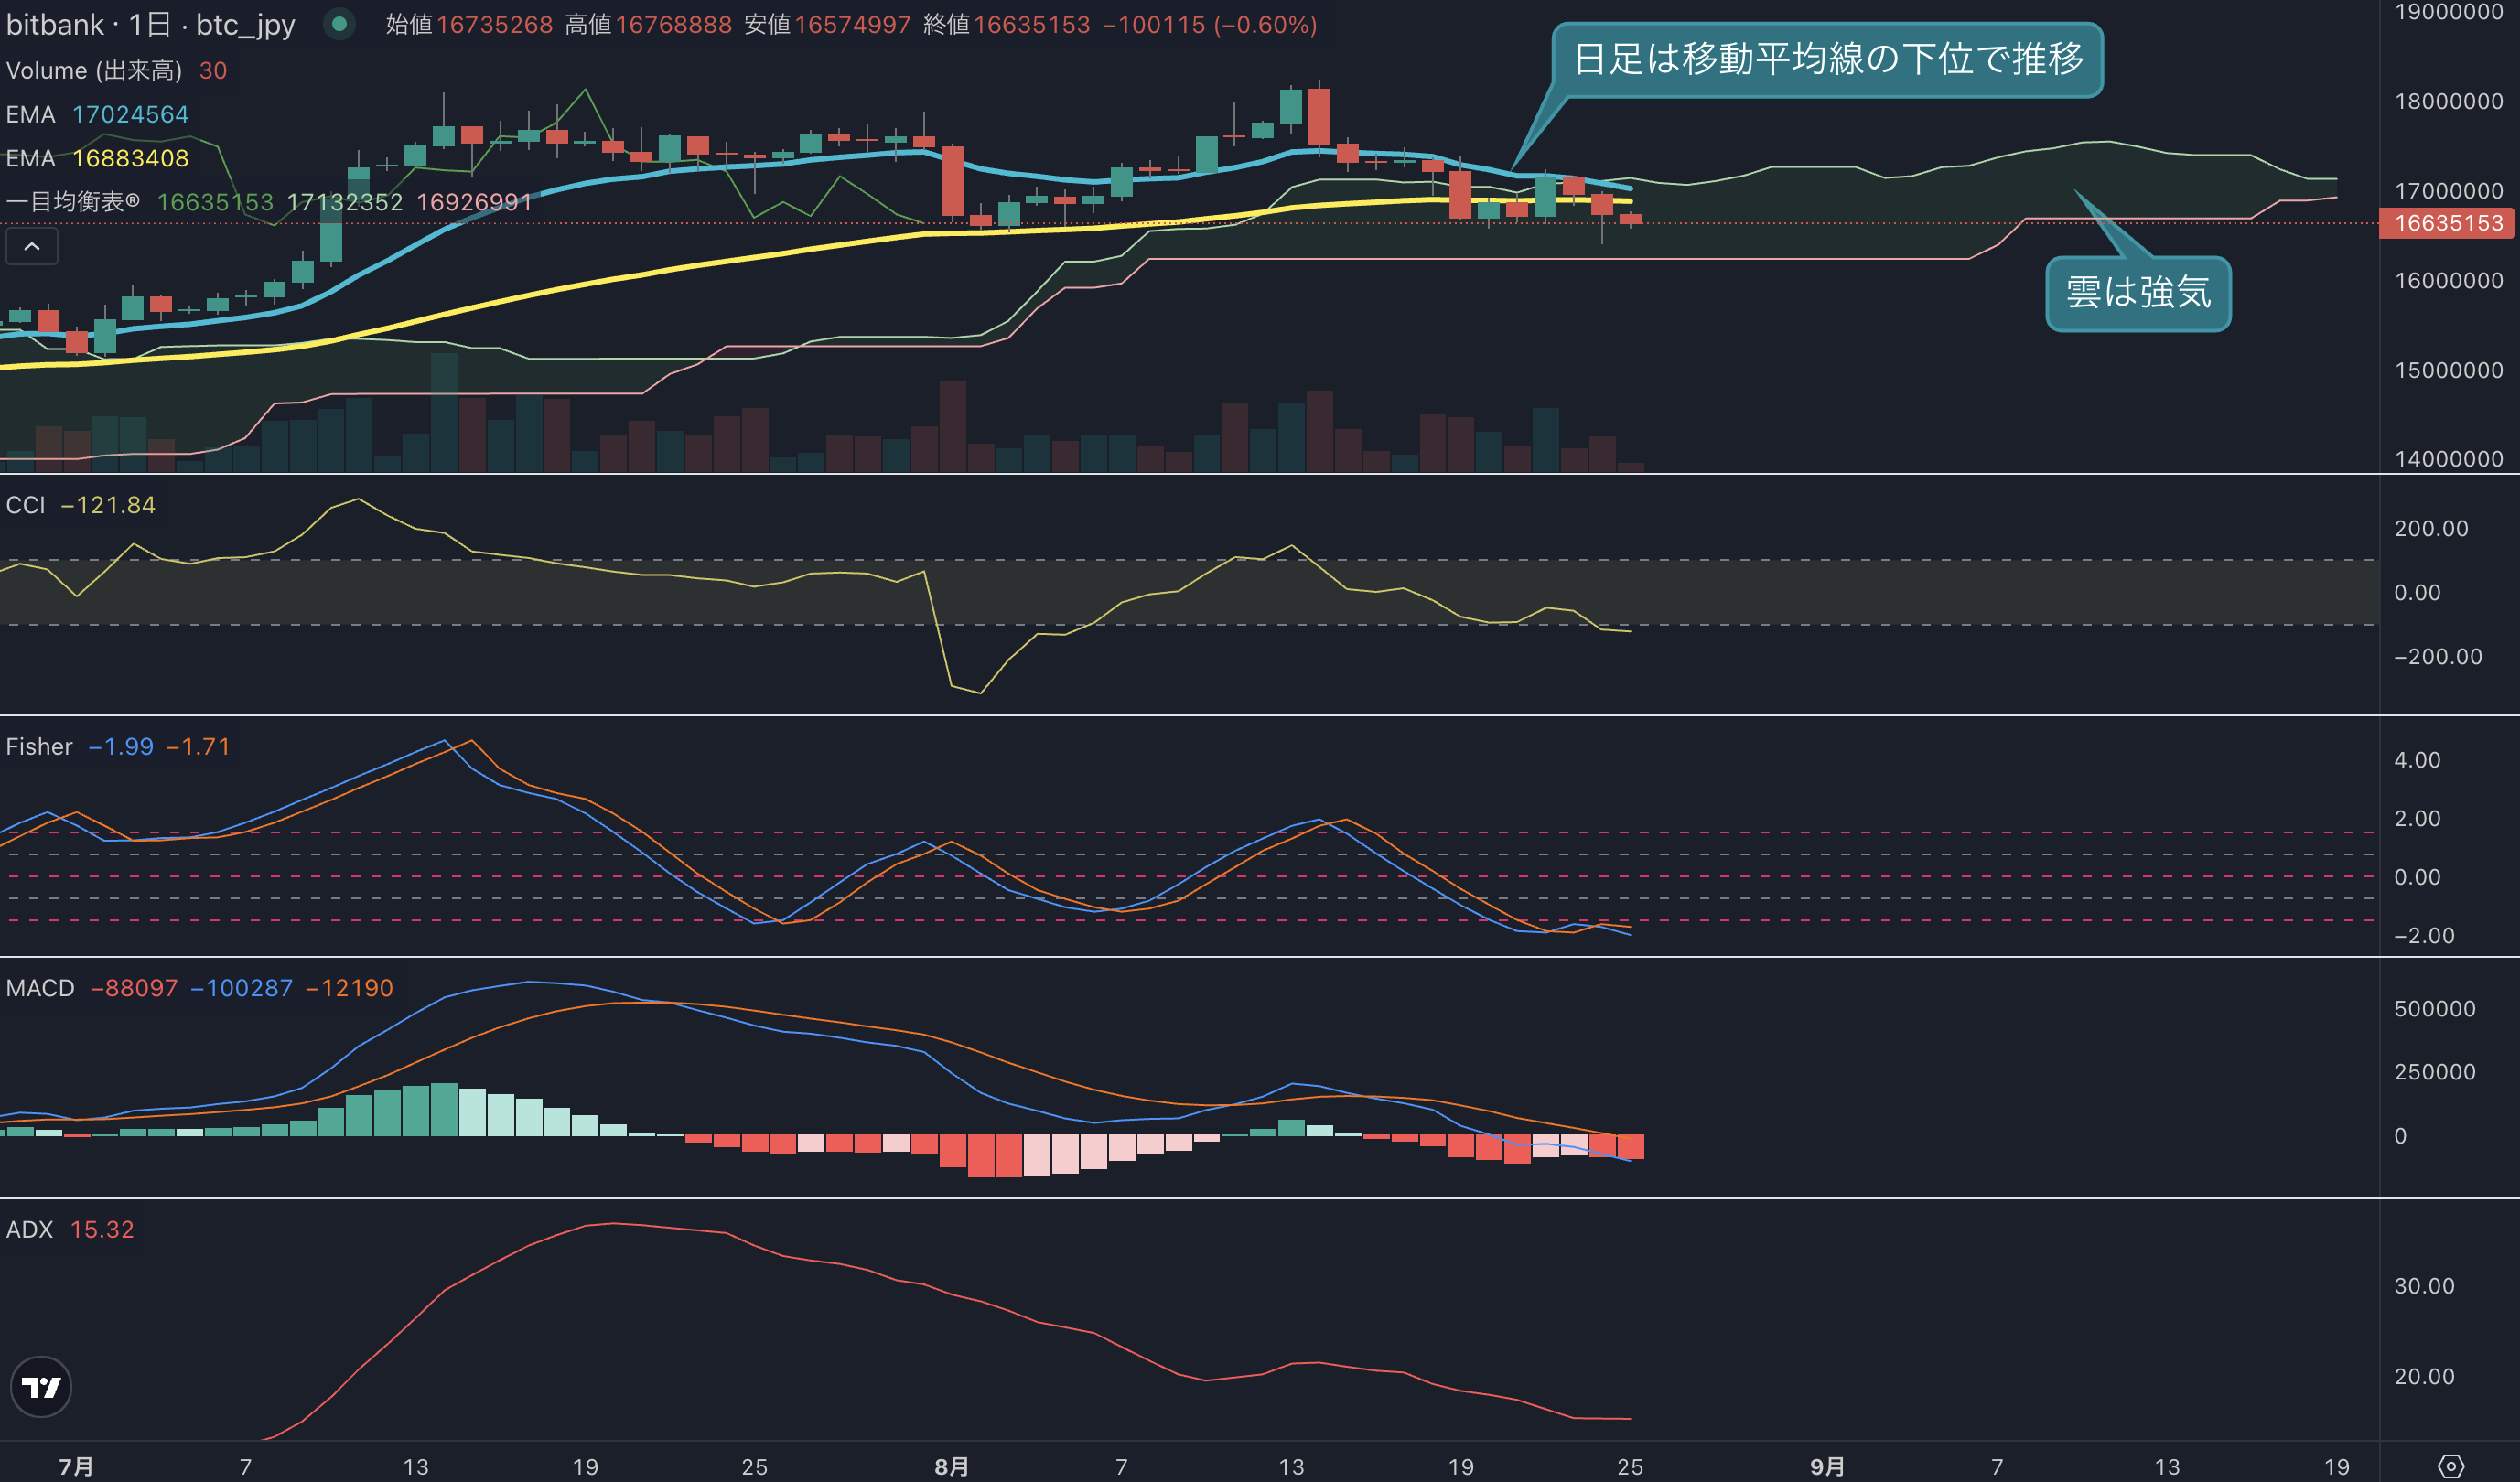Select the 雲は強気 callout annotation

[x=2138, y=293]
